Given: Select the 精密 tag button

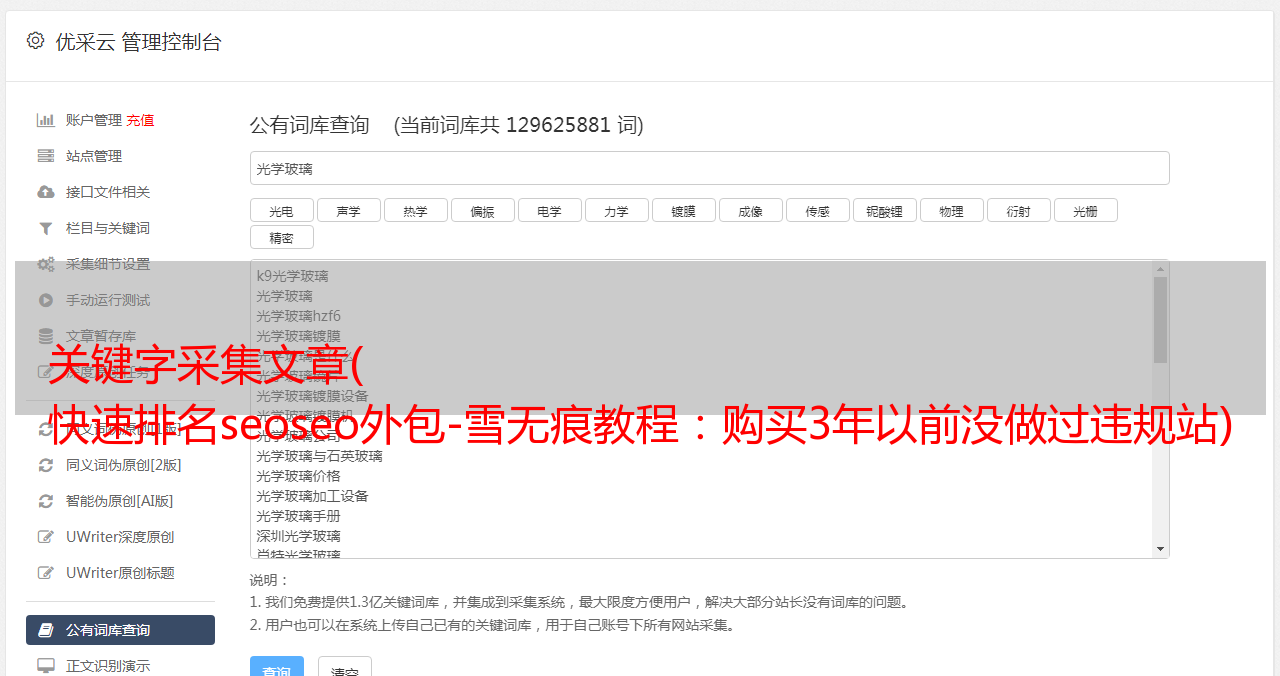Looking at the screenshot, I should click(x=281, y=237).
